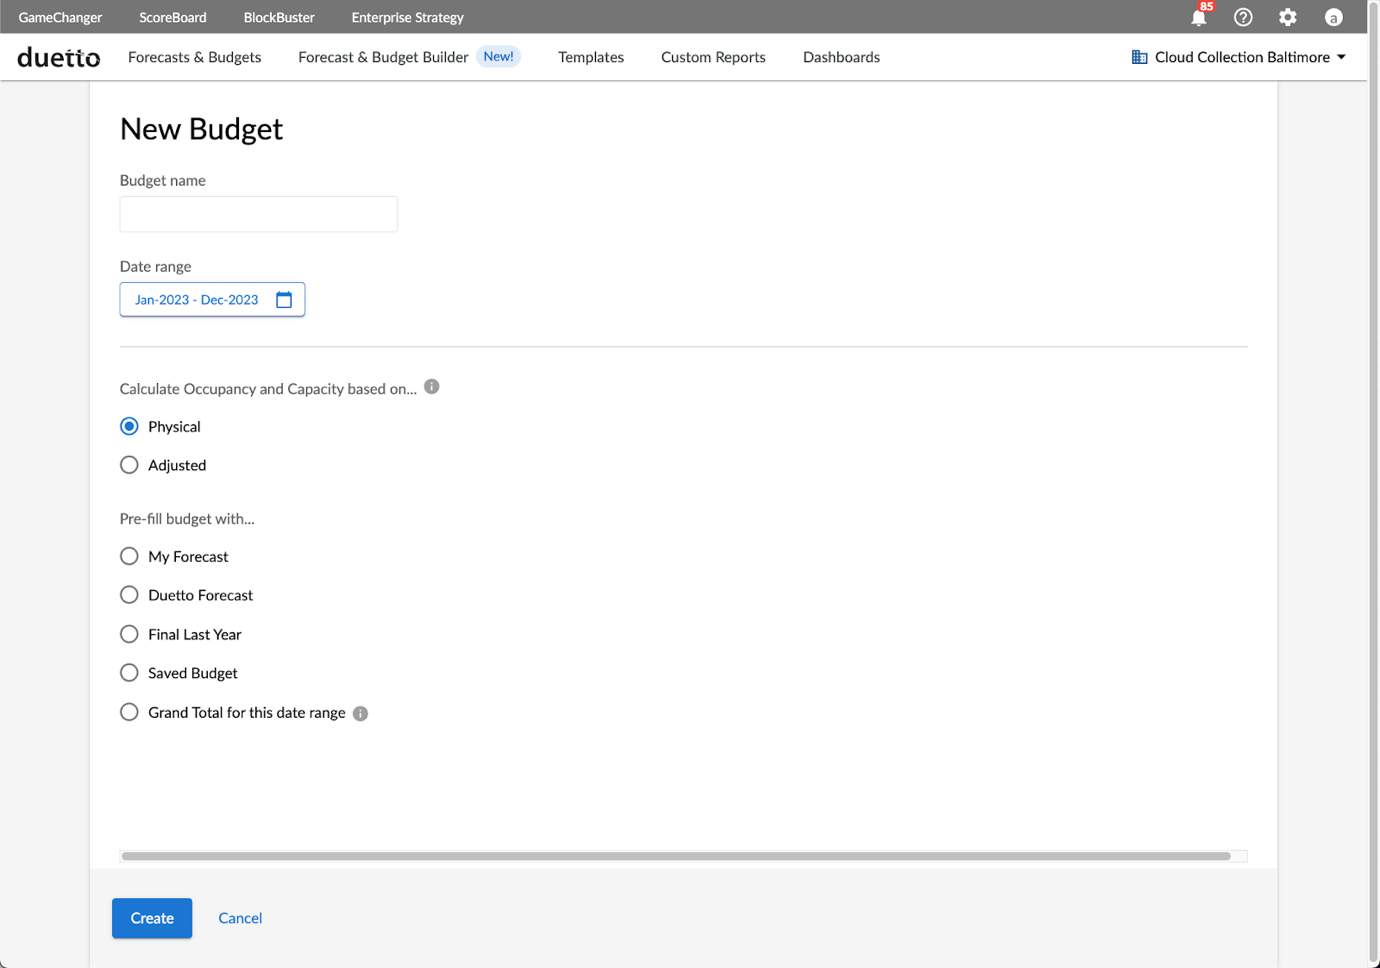Switch to BlockBuster app

(x=279, y=17)
